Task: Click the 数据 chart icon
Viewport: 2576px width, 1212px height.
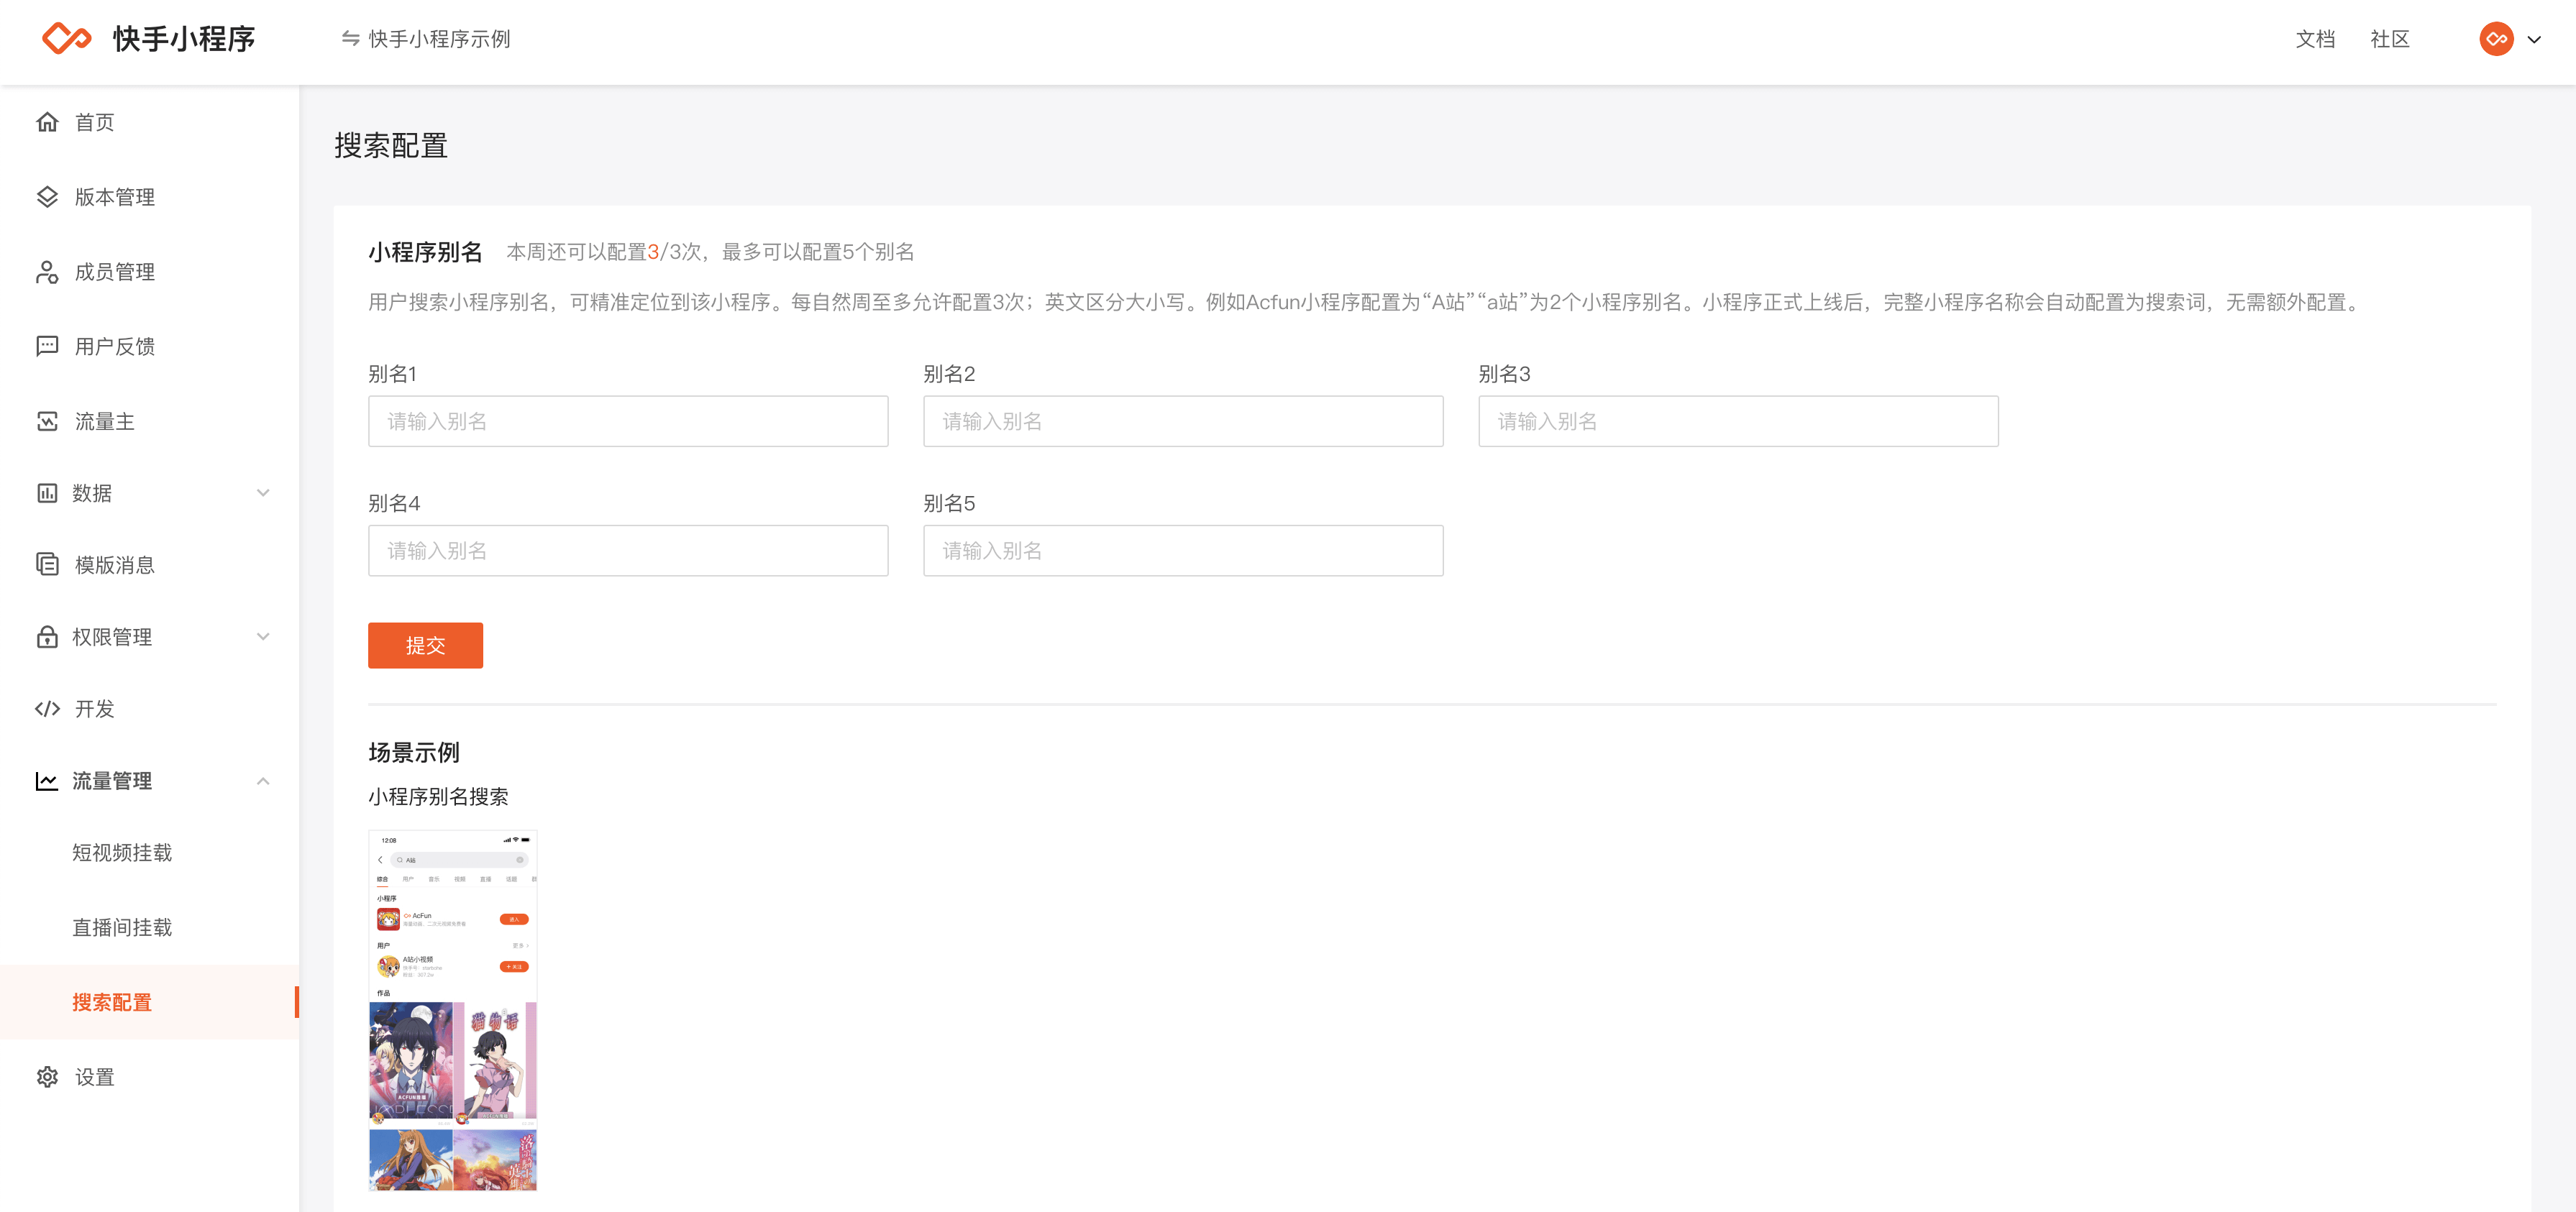Action: pos(48,492)
